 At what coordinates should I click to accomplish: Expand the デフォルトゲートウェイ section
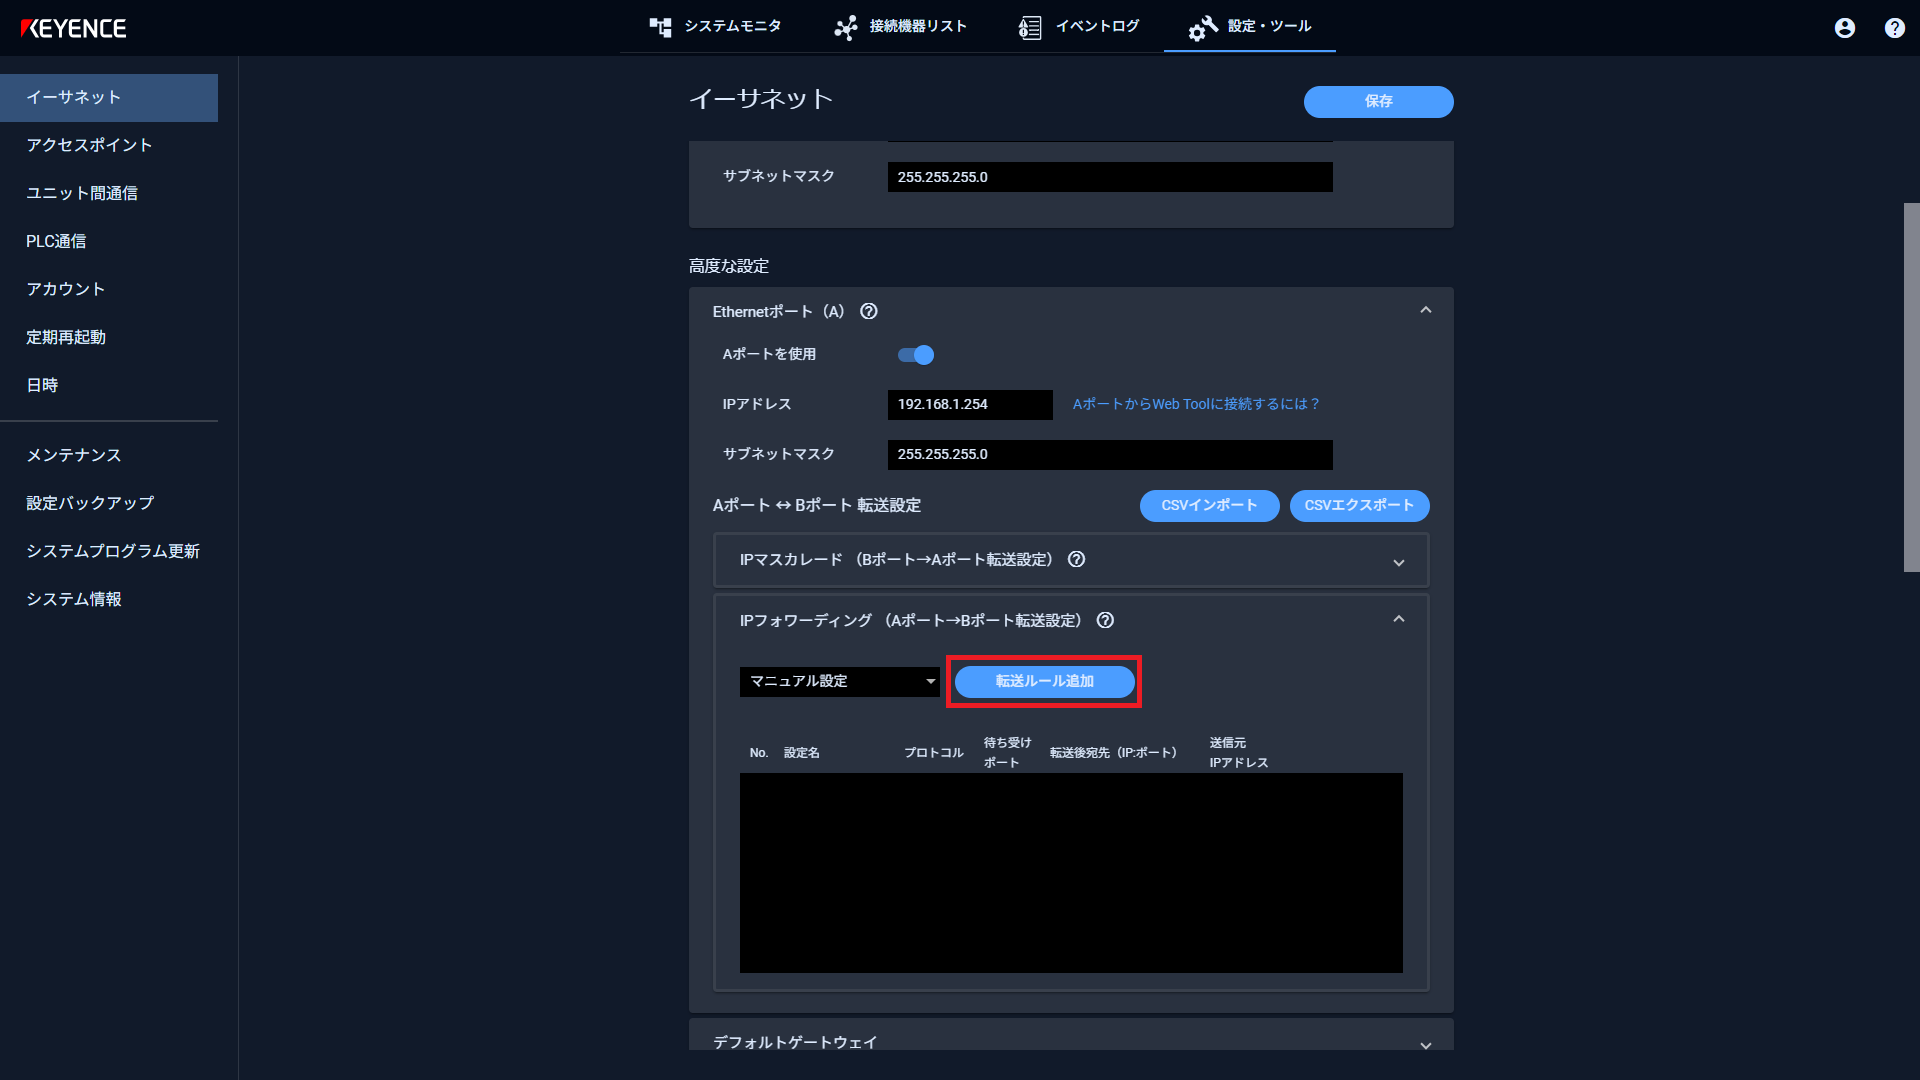pyautogui.click(x=1426, y=1045)
